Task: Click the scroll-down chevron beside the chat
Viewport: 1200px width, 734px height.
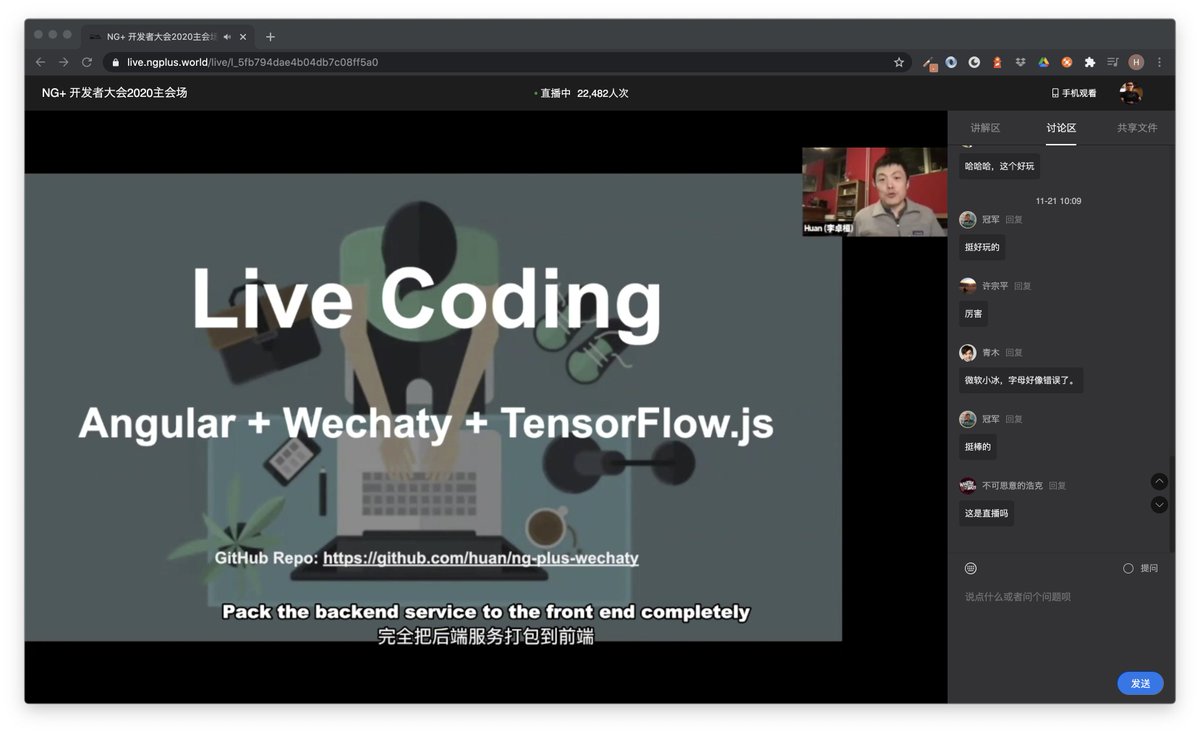Action: pyautogui.click(x=1159, y=505)
